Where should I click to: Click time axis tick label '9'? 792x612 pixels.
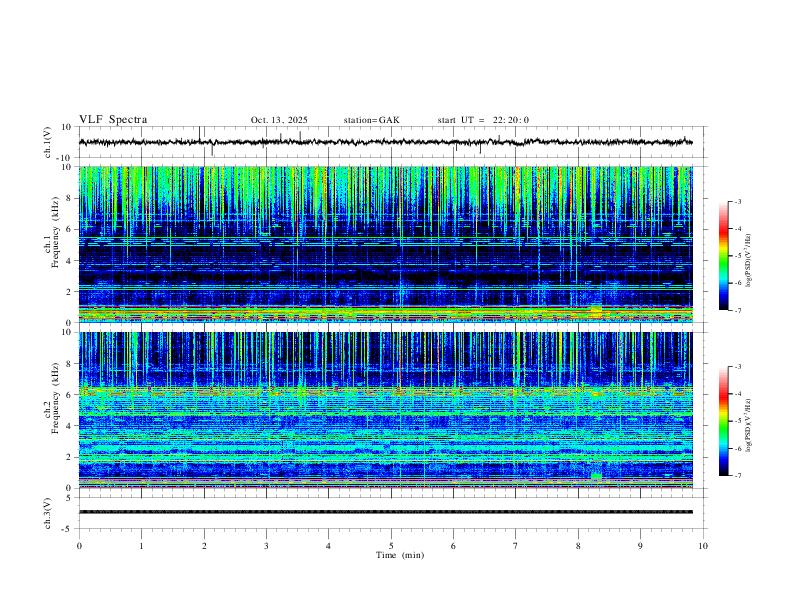pyautogui.click(x=640, y=546)
